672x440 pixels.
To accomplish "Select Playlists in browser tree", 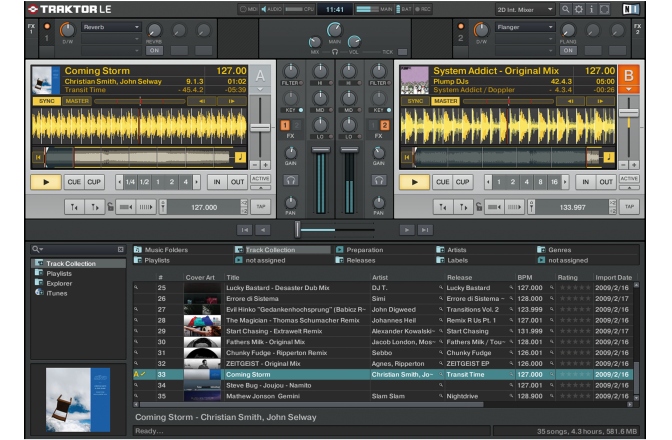I will (x=59, y=273).
